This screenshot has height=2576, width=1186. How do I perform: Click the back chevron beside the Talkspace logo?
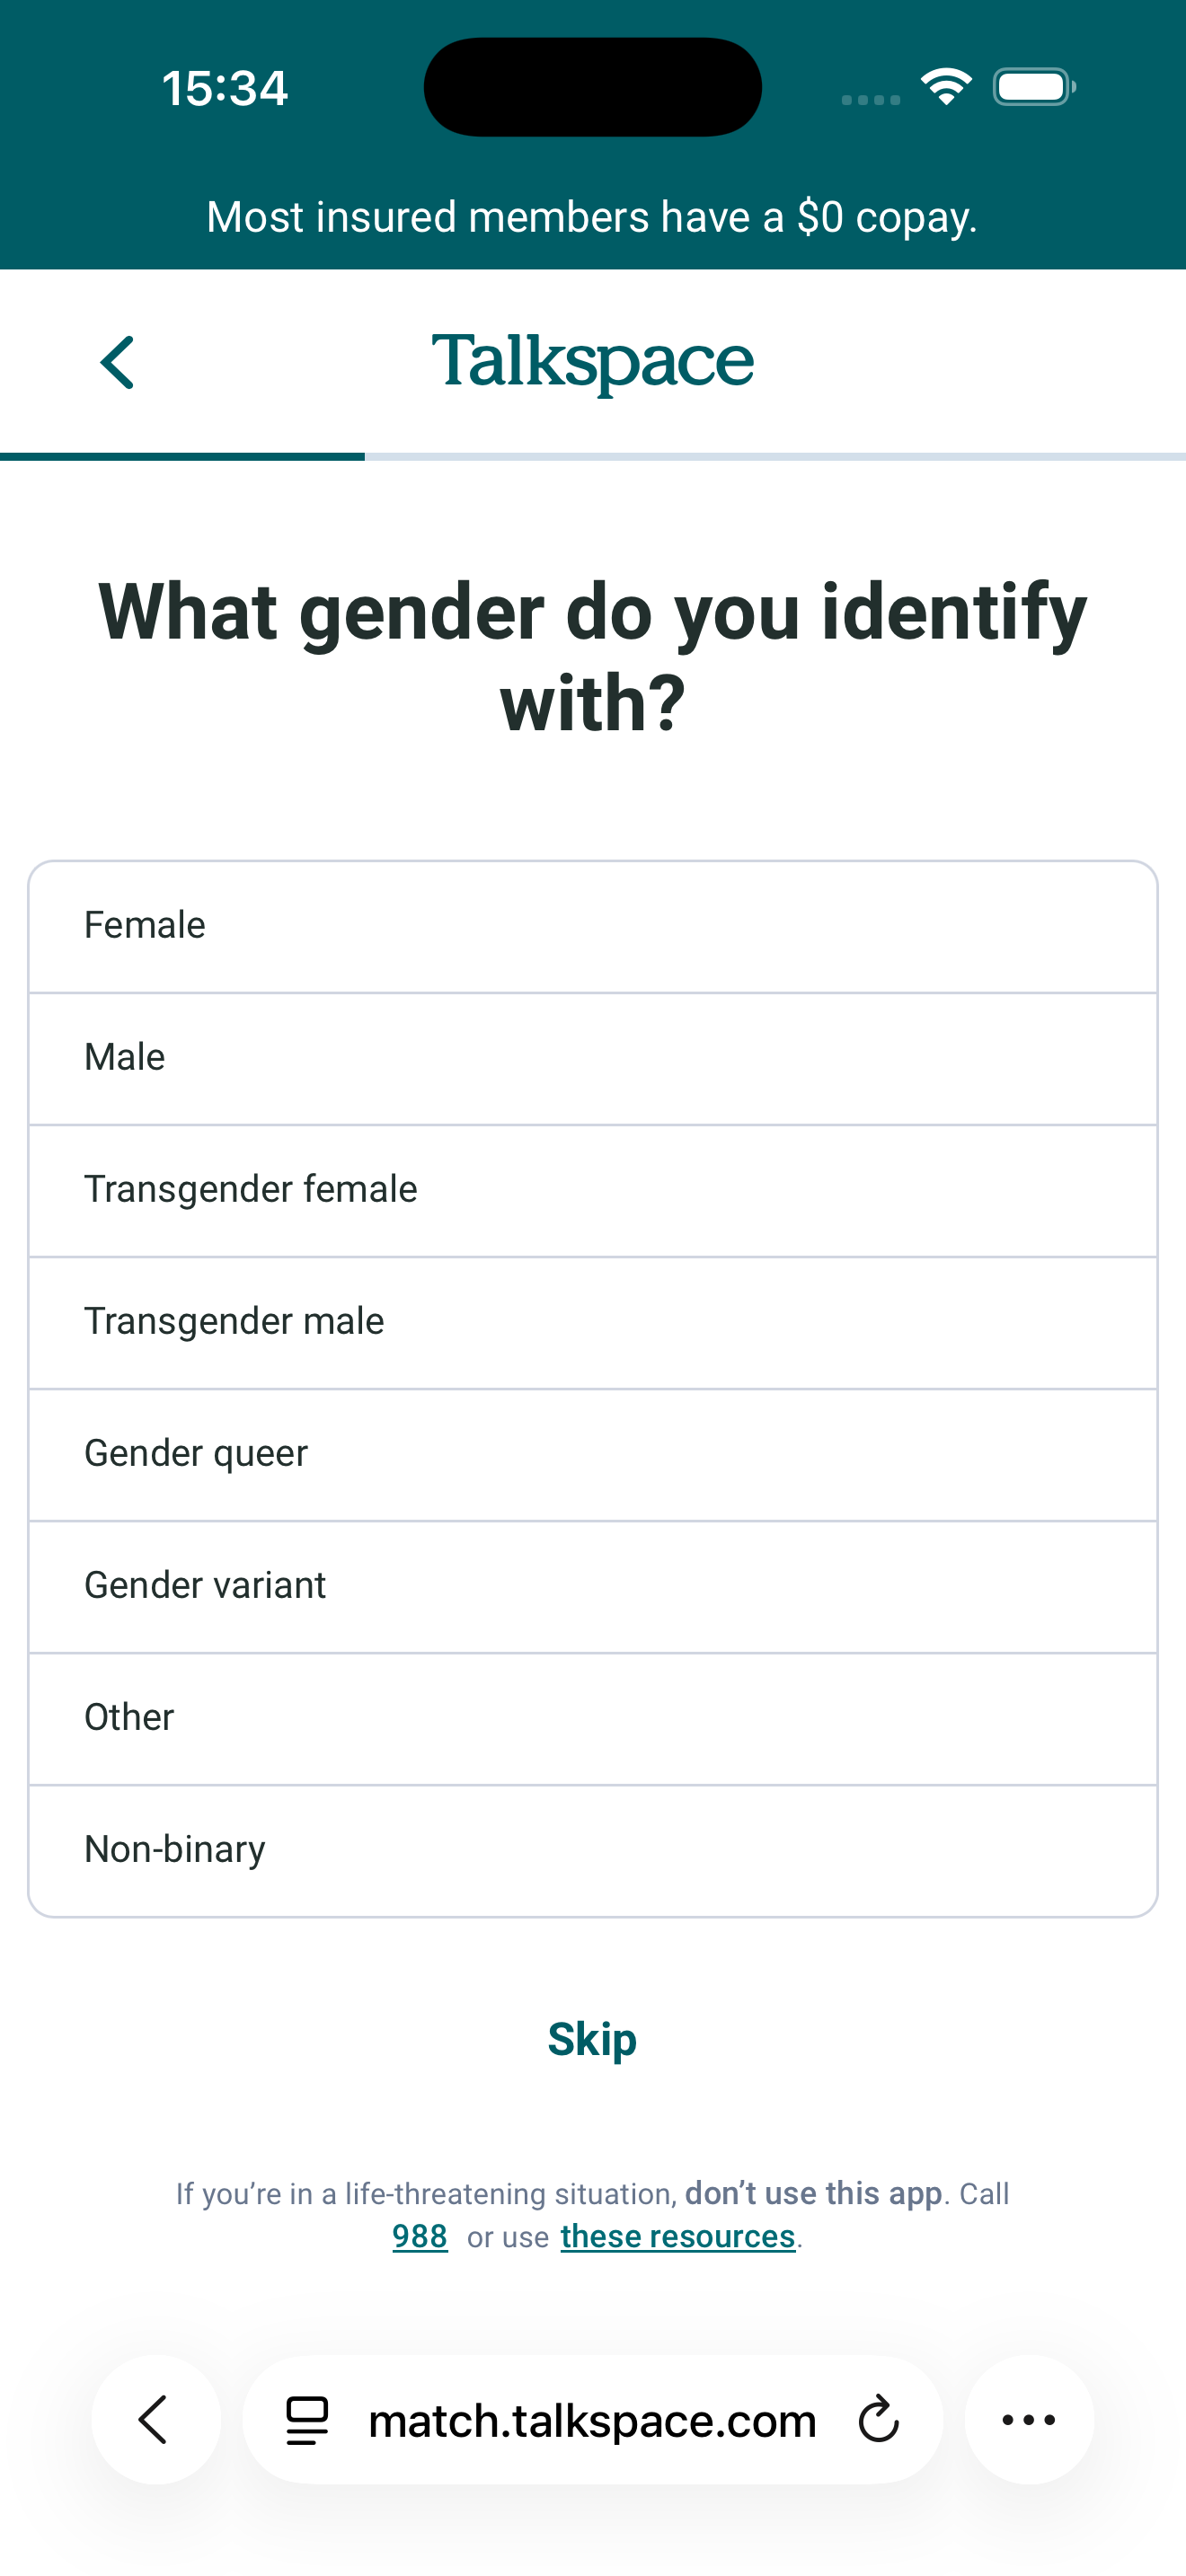point(118,362)
